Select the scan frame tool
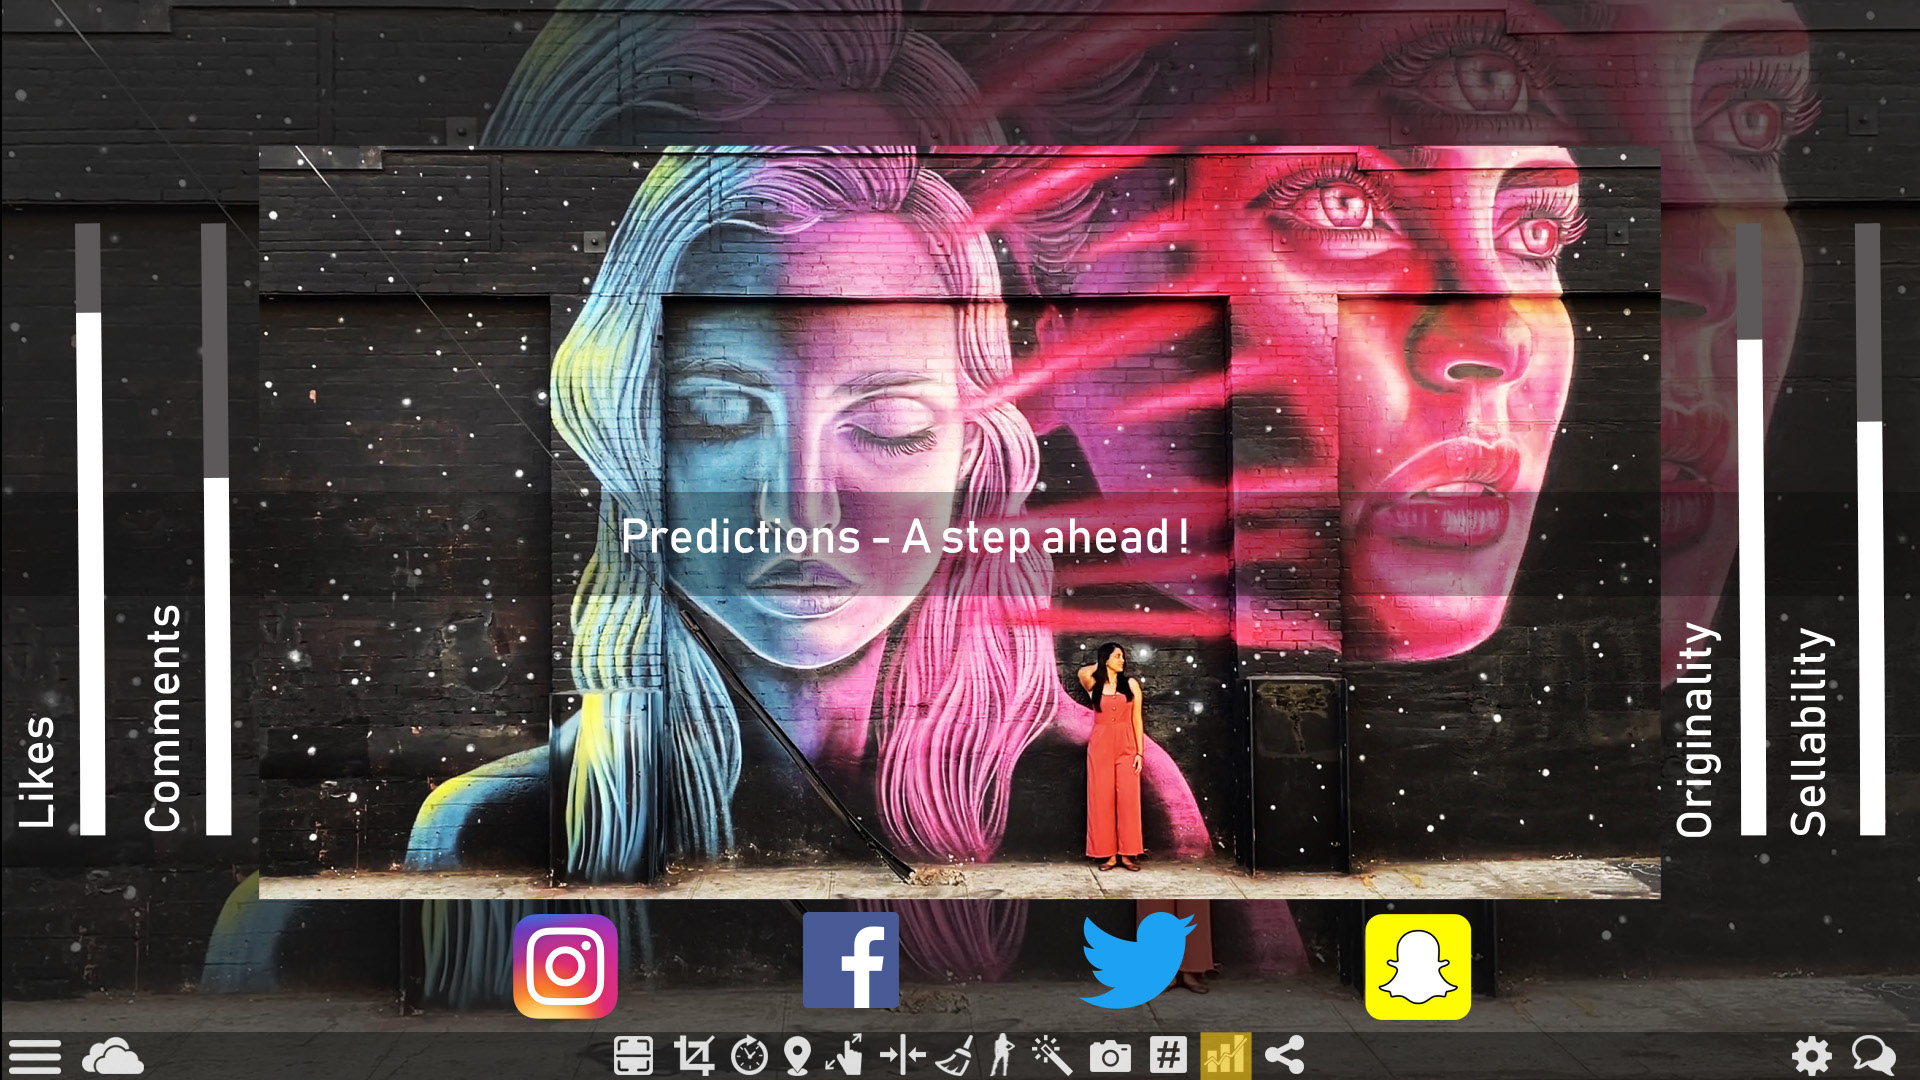Viewport: 1920px width, 1080px height. coord(633,1055)
